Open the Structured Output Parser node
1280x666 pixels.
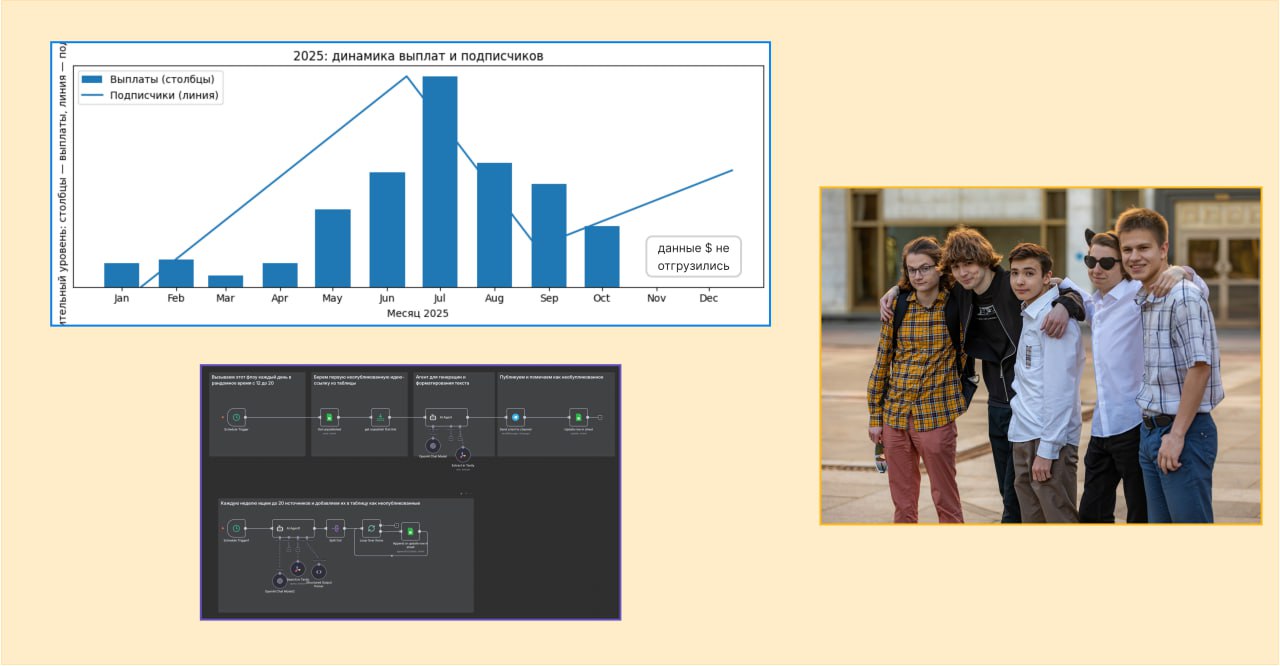pyautogui.click(x=318, y=572)
